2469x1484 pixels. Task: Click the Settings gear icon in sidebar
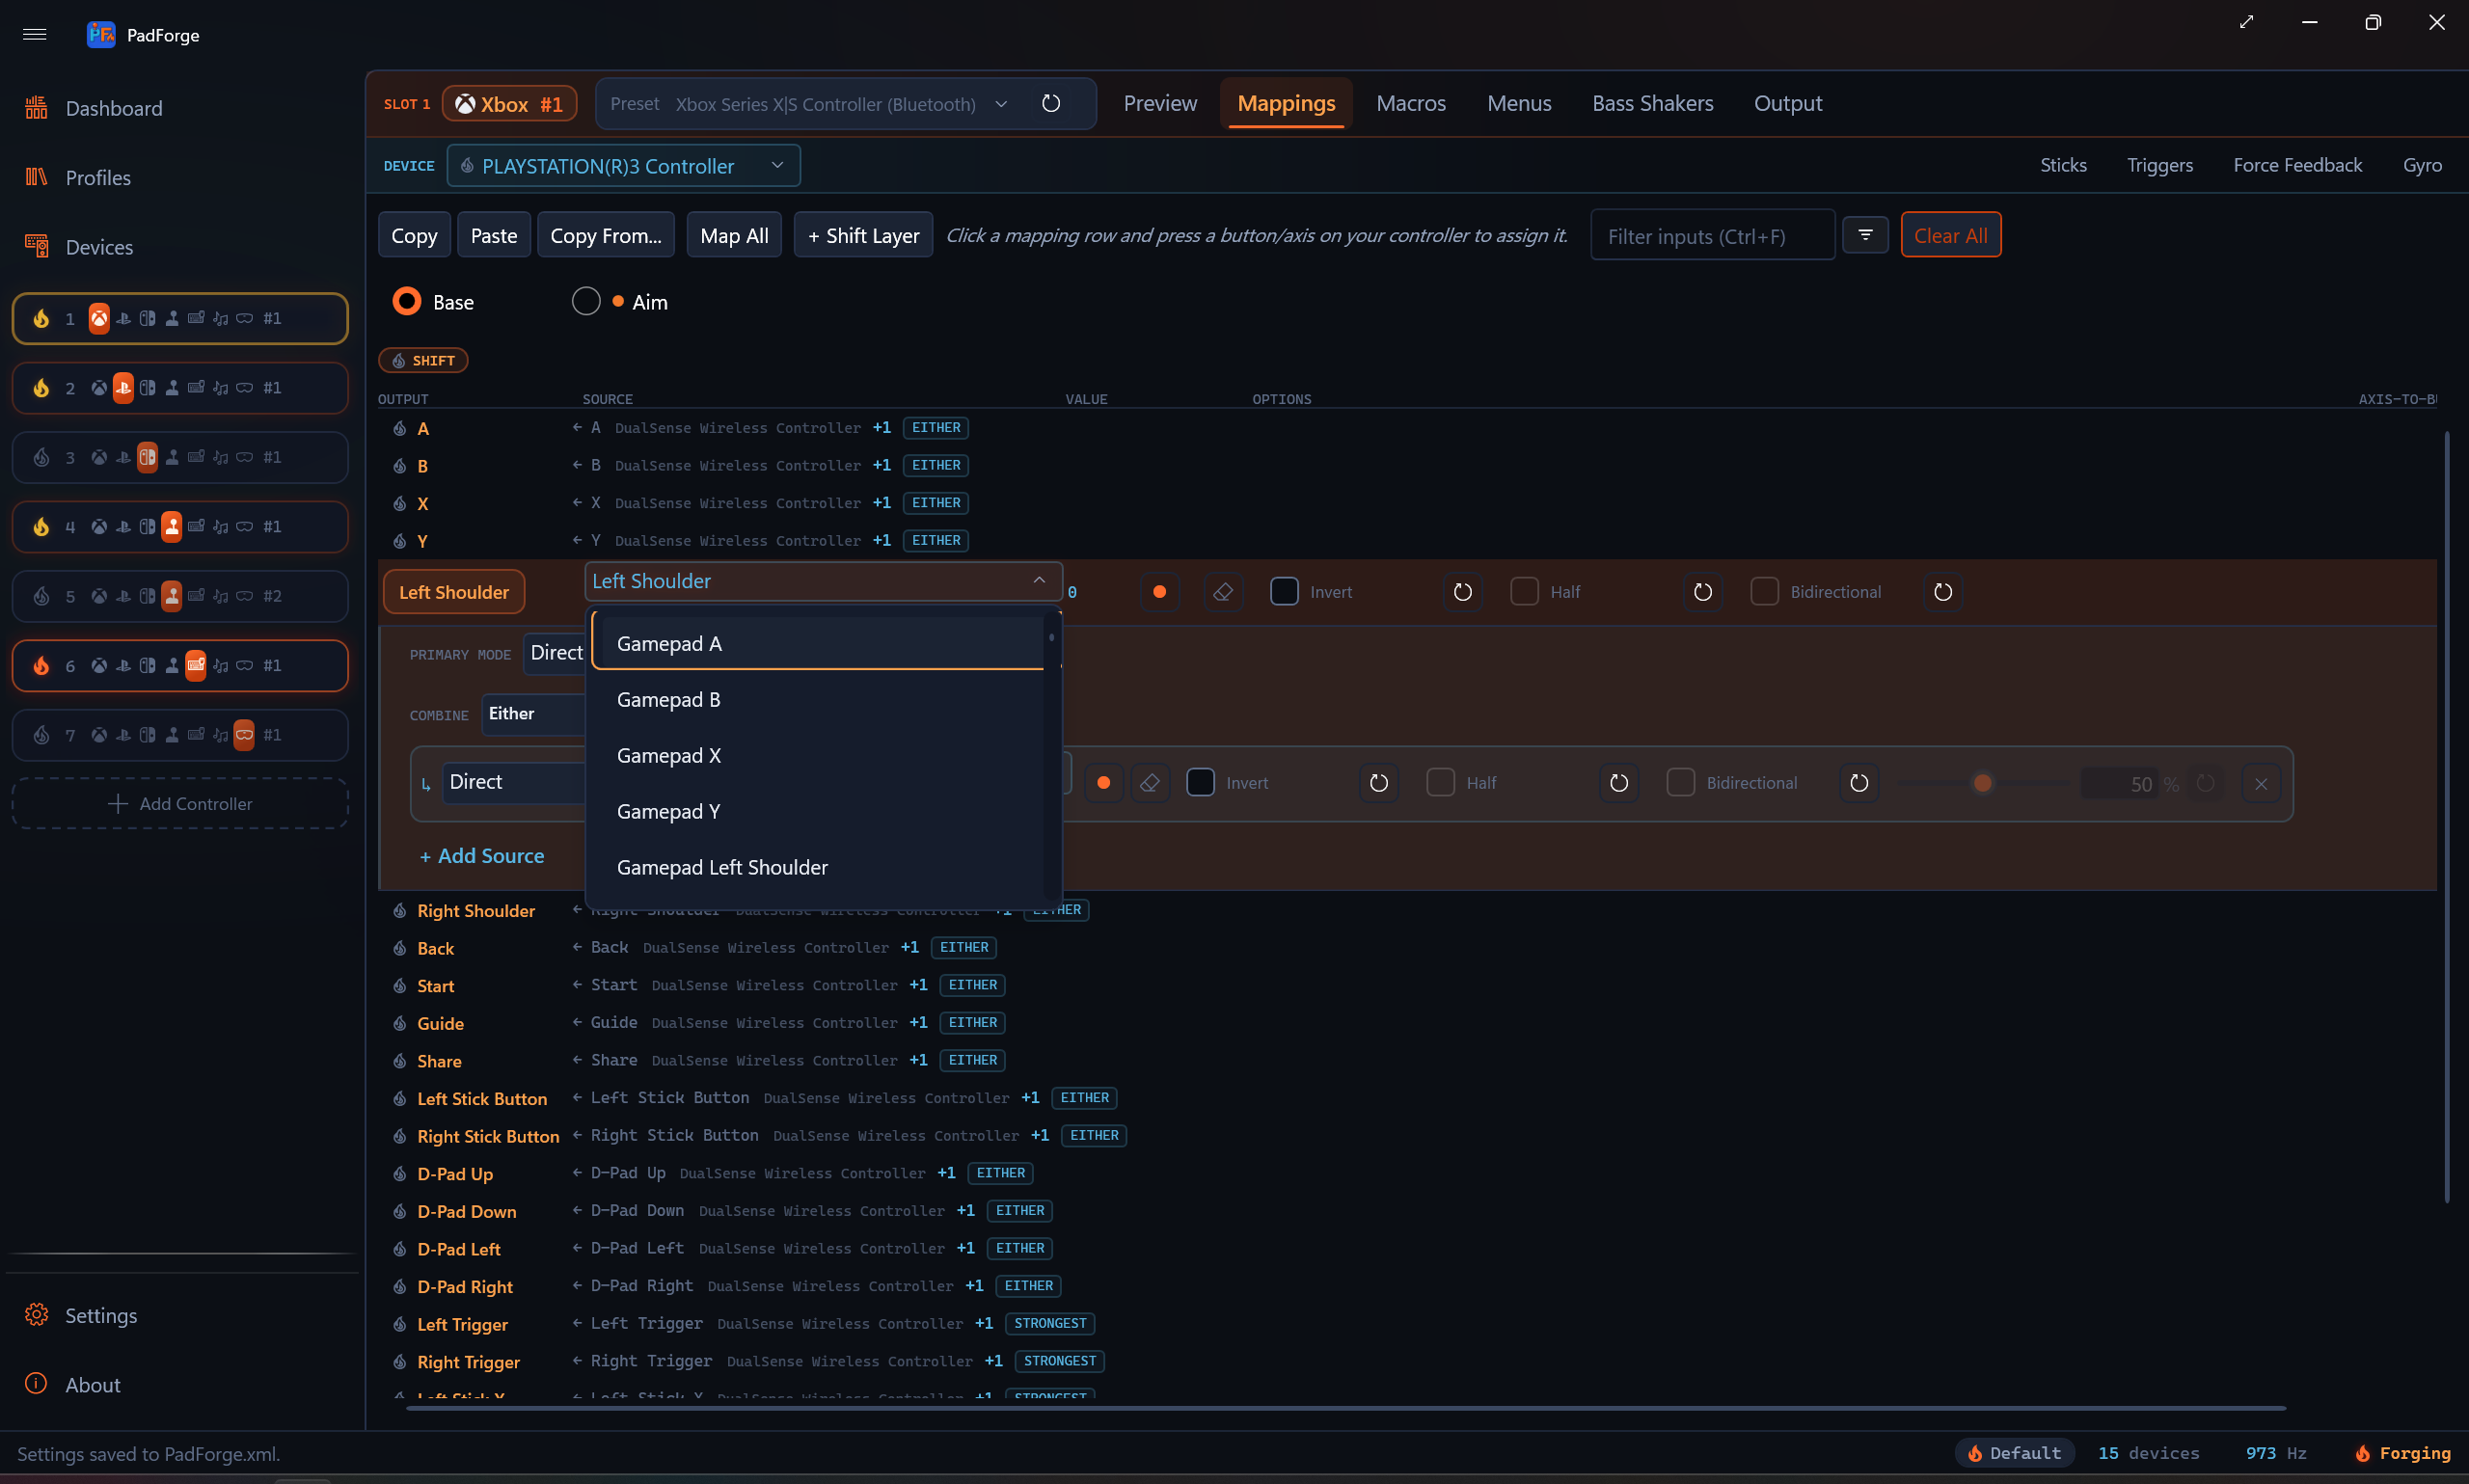37,1315
